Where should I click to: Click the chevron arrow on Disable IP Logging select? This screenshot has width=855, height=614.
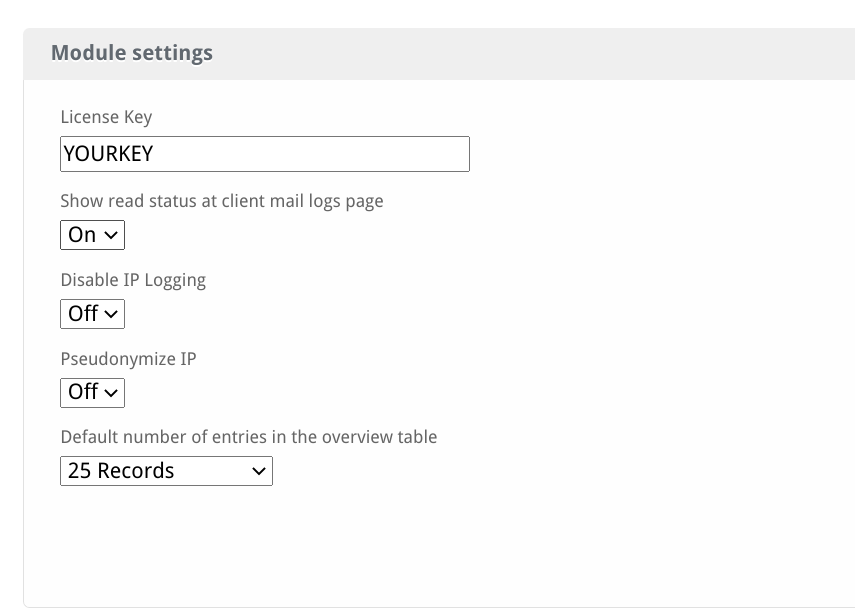(111, 314)
